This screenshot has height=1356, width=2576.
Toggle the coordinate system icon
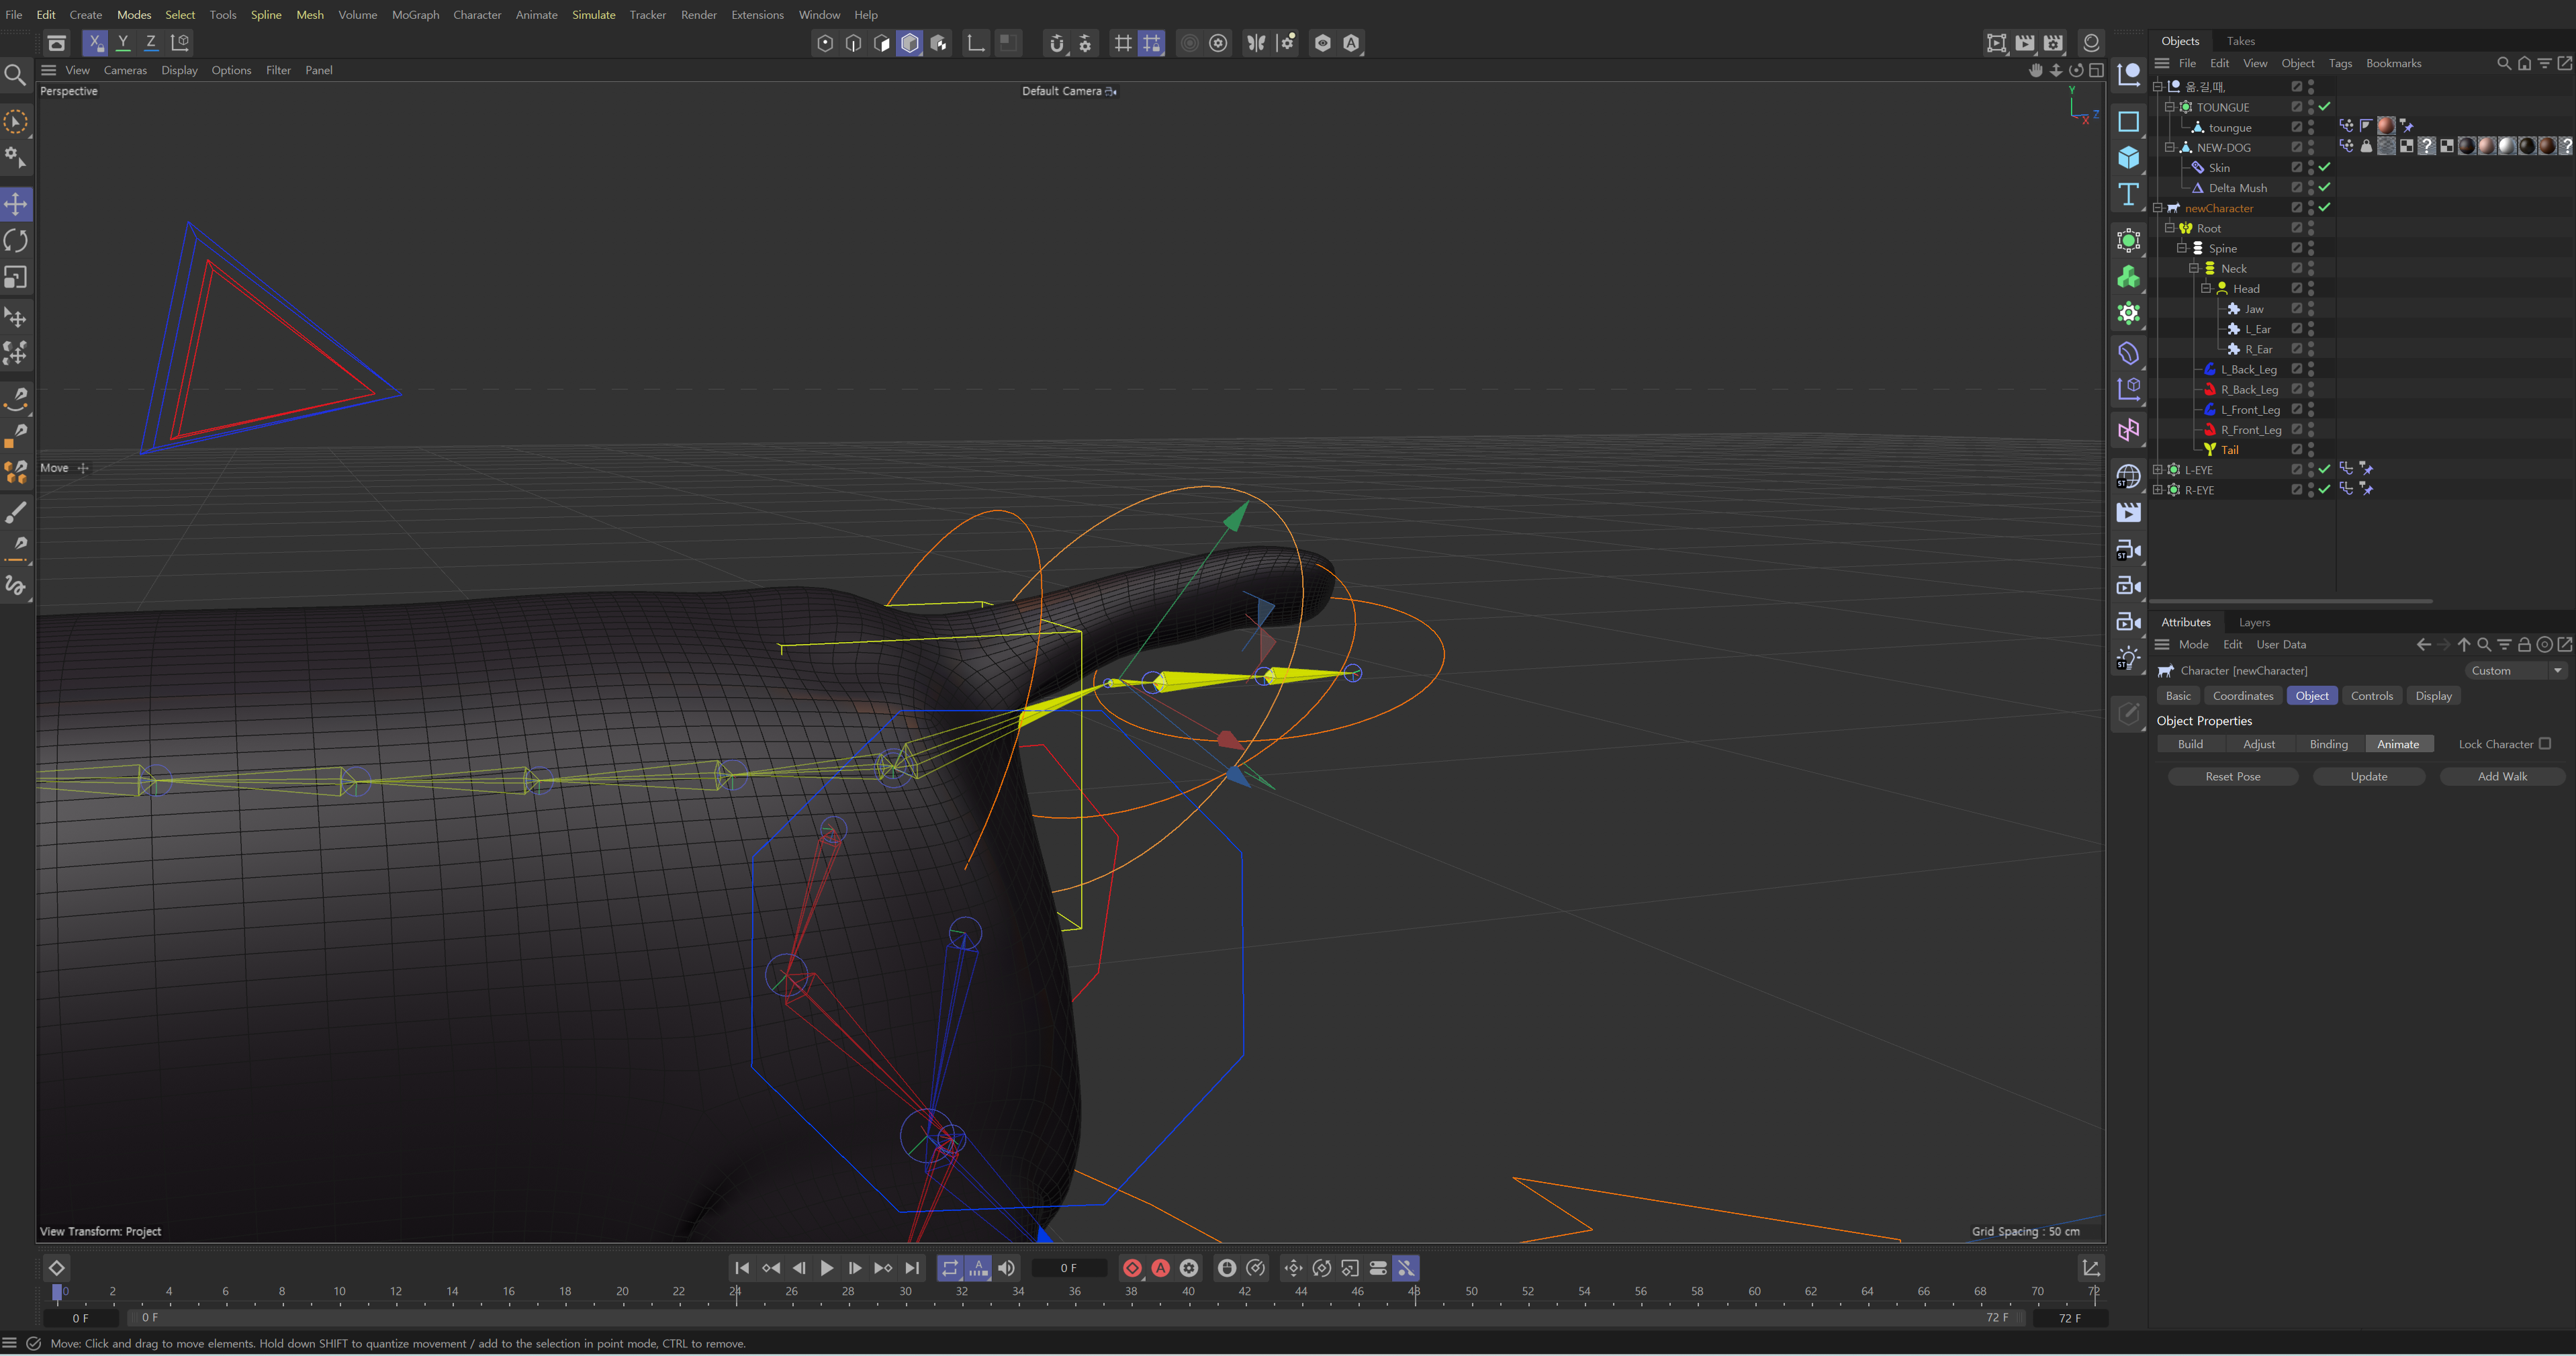(180, 43)
